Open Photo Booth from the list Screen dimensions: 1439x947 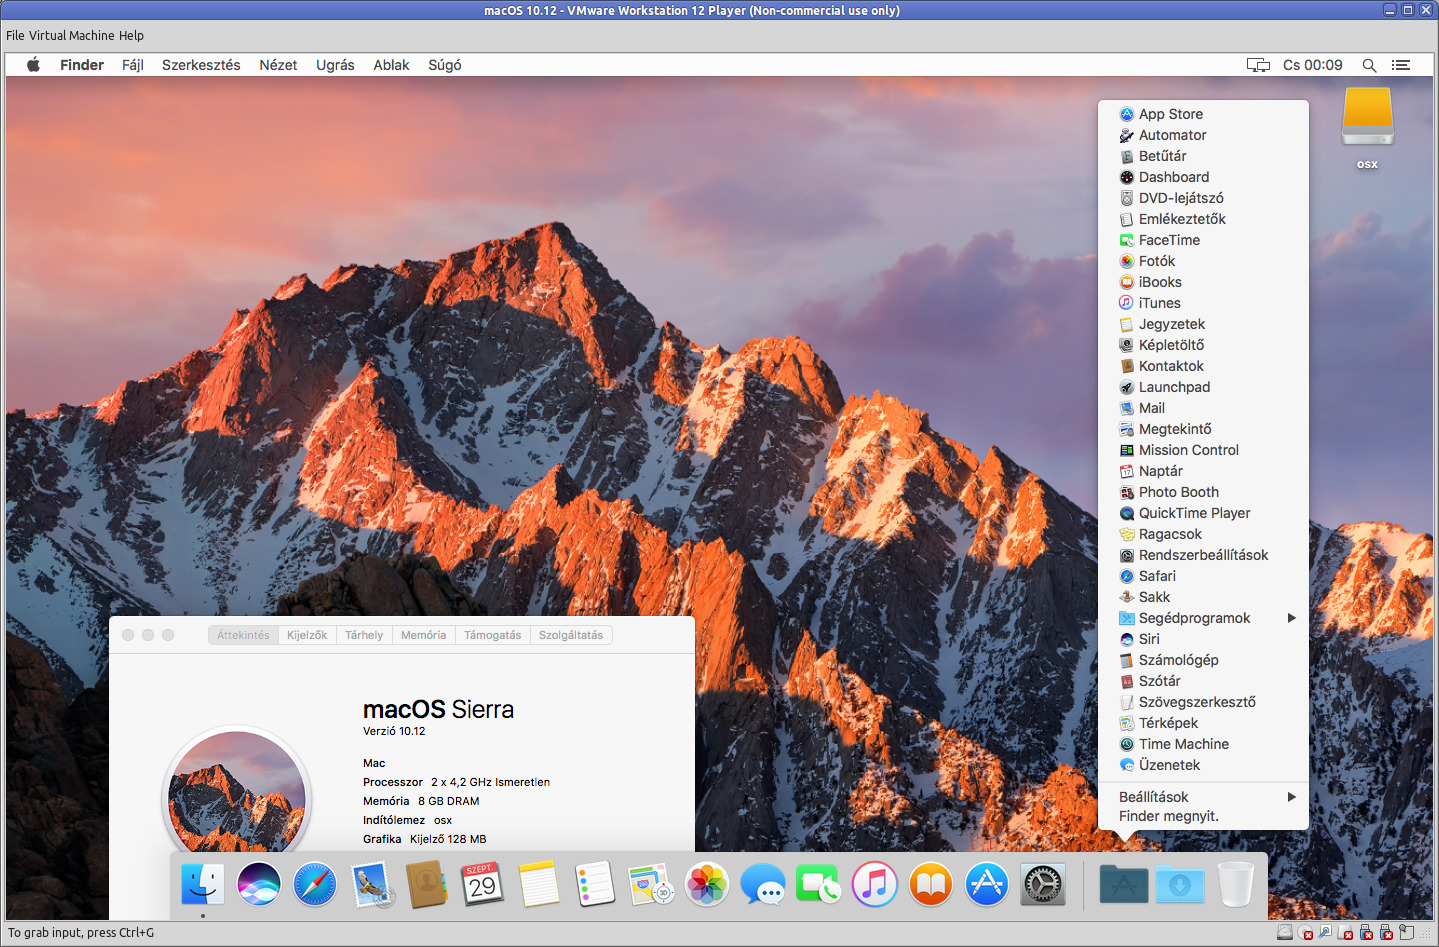pos(1203,492)
